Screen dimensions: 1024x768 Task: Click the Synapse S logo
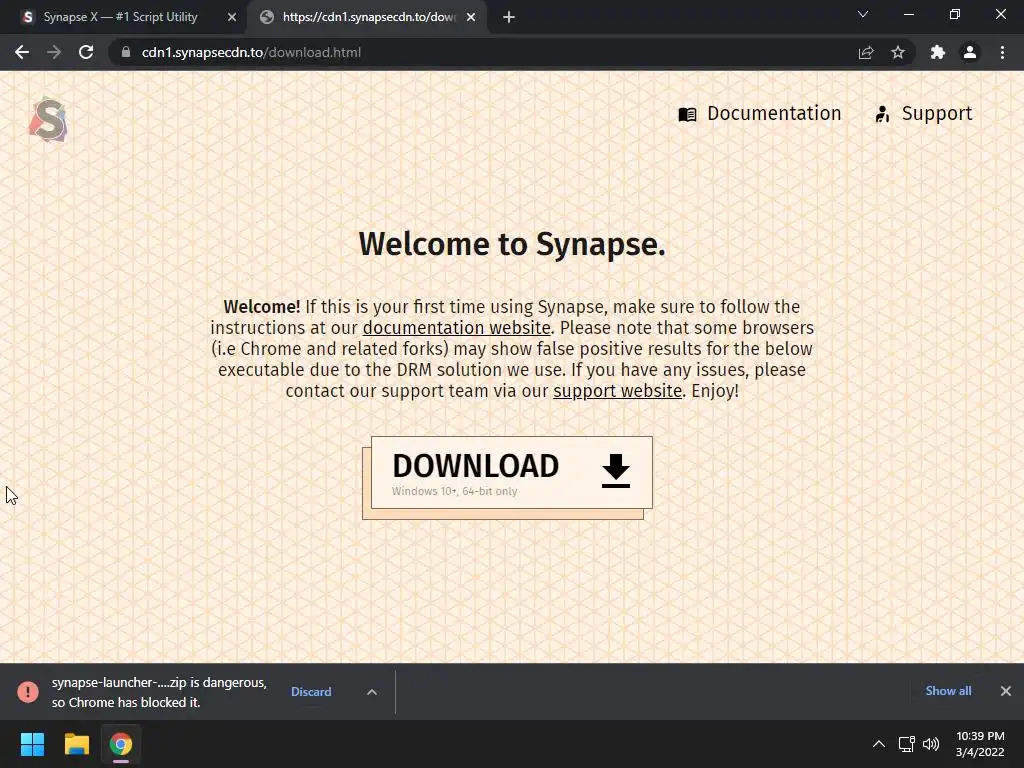pyautogui.click(x=48, y=120)
